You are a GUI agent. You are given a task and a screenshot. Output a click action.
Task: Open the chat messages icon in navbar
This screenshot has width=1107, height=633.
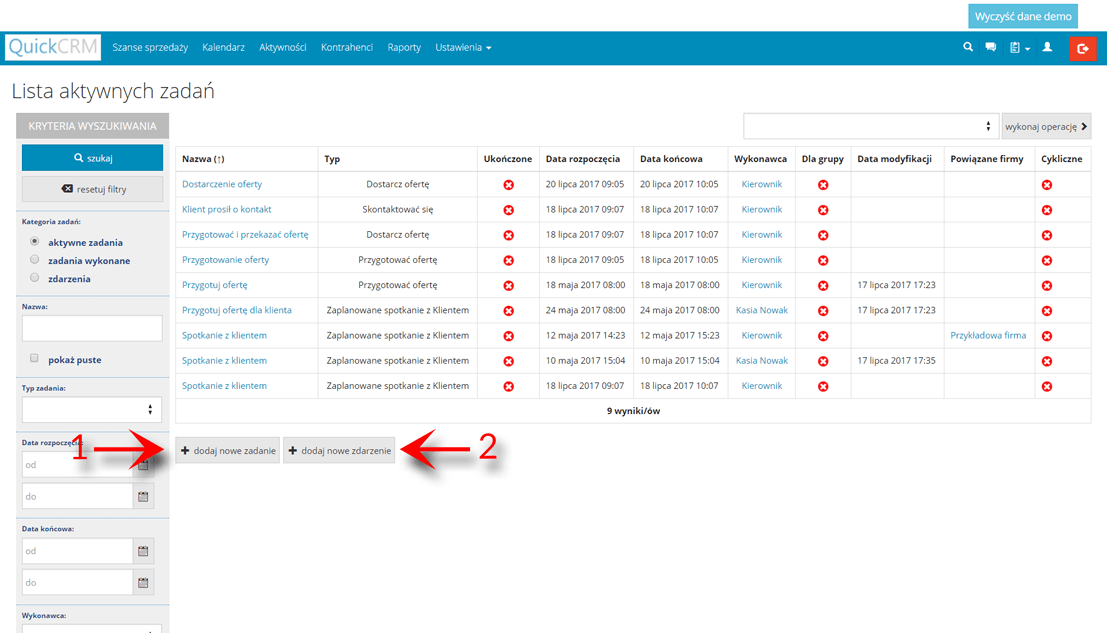[990, 47]
